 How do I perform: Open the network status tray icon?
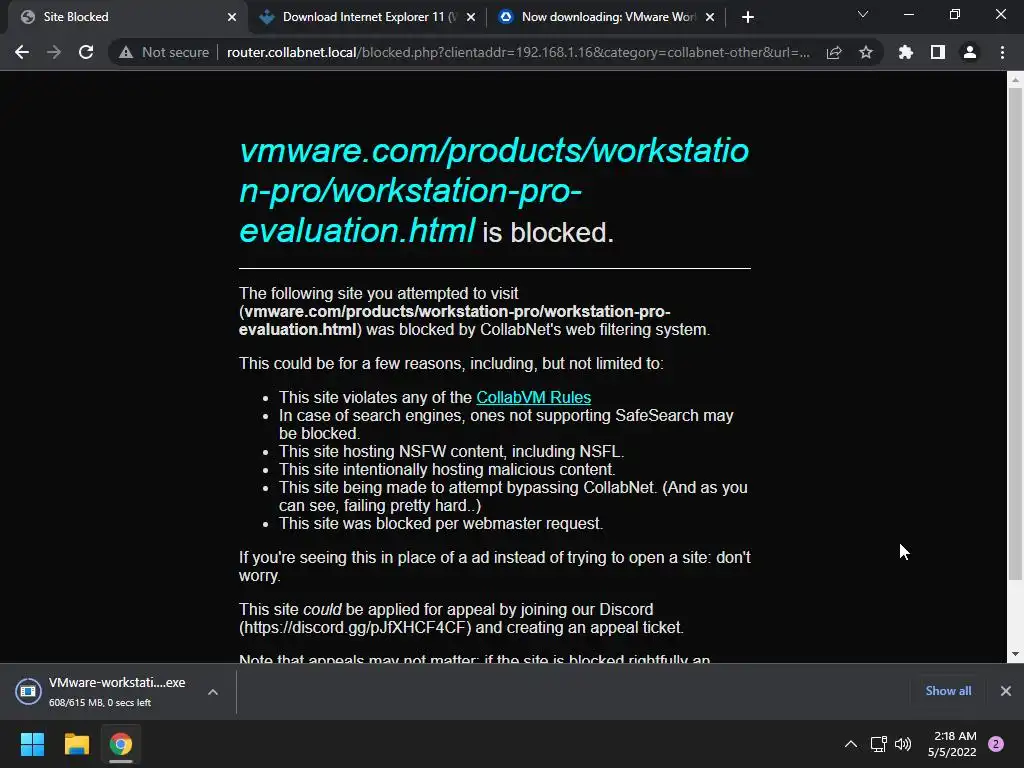click(878, 744)
